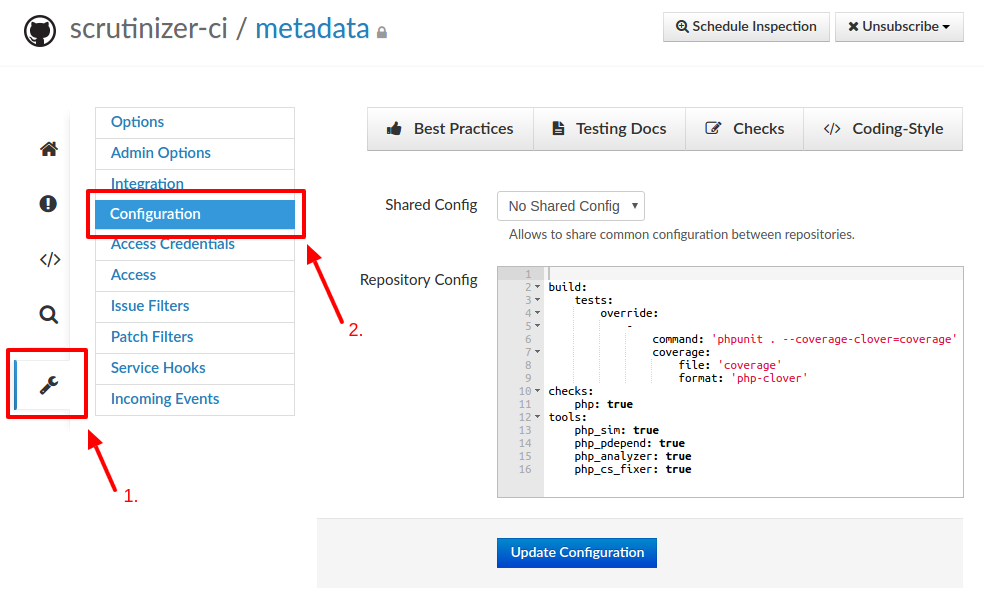
Task: Click the code icon on Coding-Style
Action: 832,129
